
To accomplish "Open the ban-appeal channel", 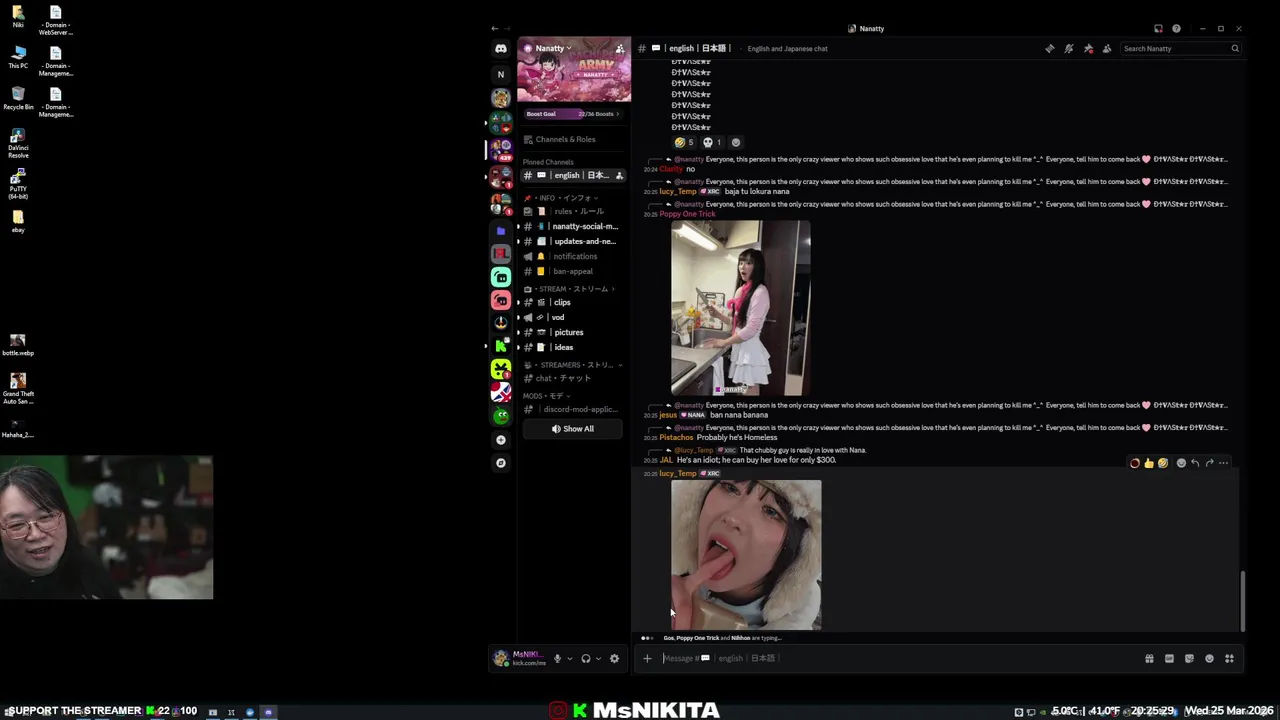I will tap(574, 271).
